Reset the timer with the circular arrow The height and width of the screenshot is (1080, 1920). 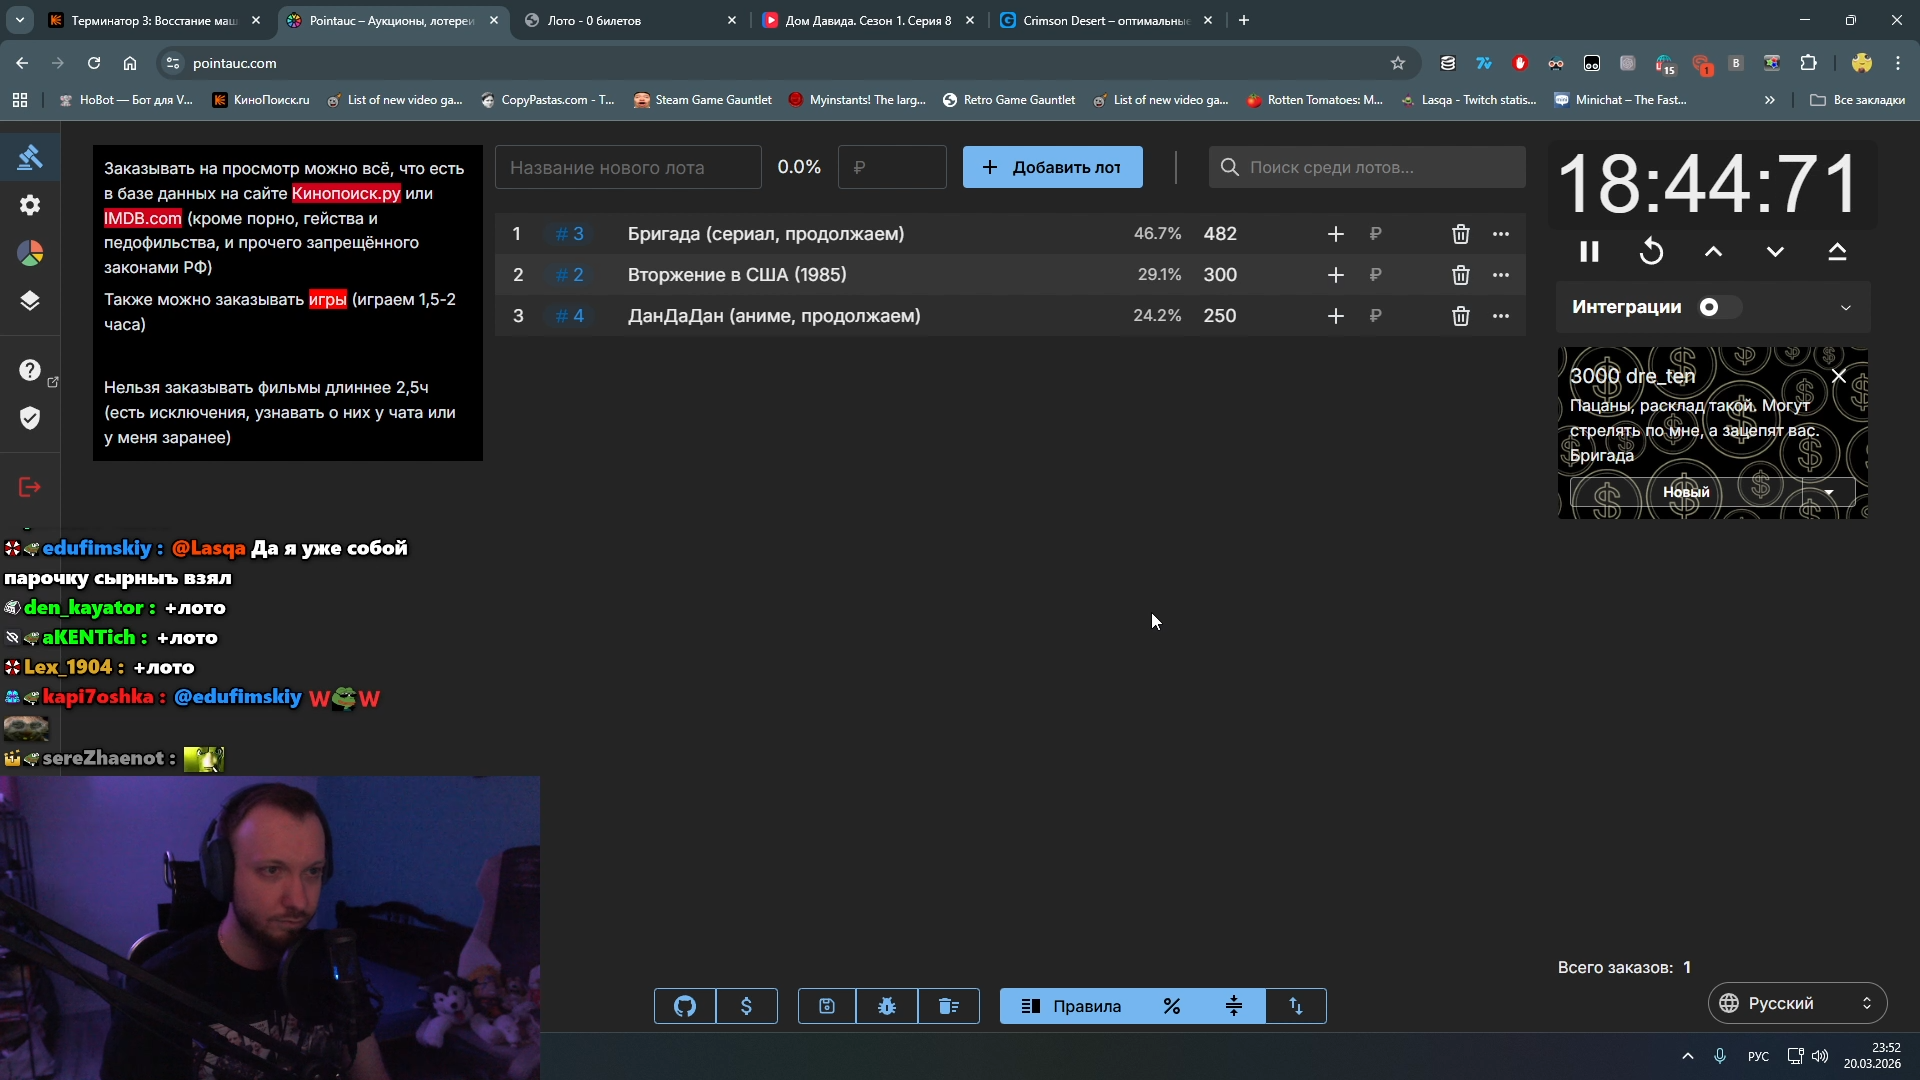click(1651, 252)
